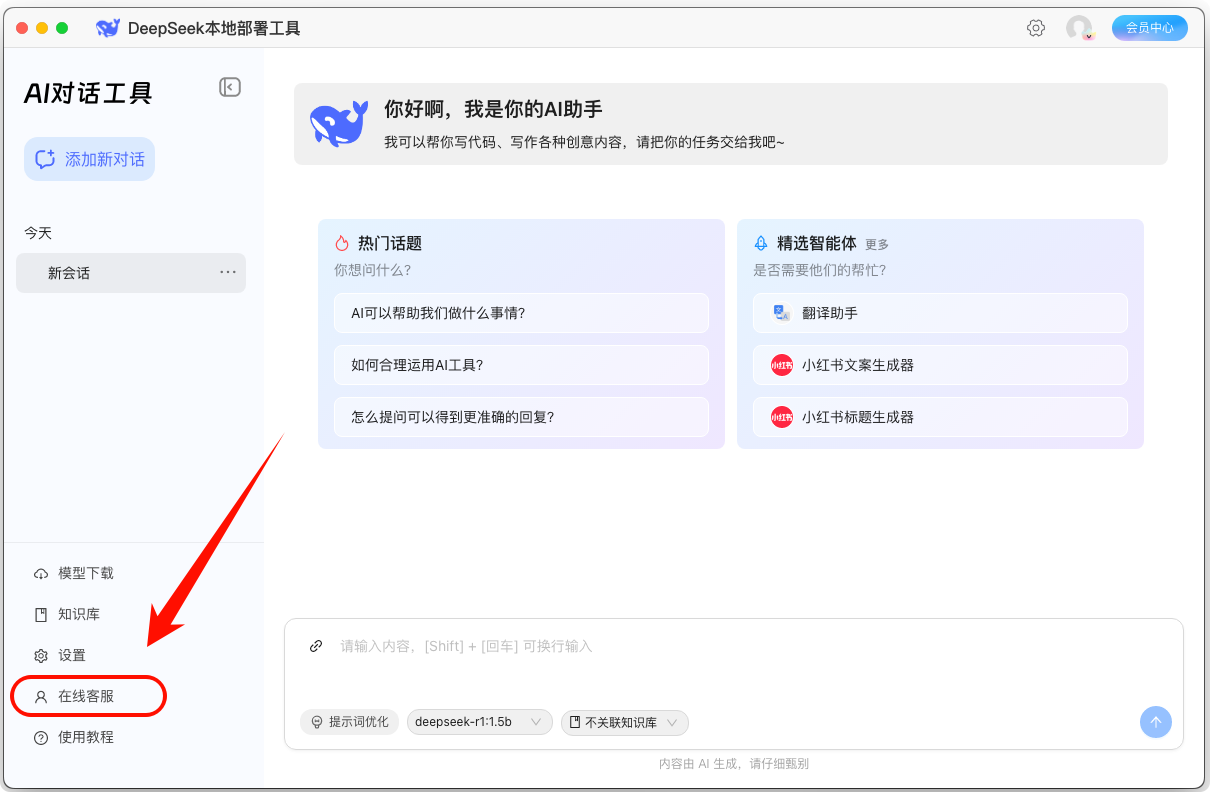Viewport: 1210px width, 792px height.
Task: Click the flame icon by 热门话题
Action: point(342,243)
